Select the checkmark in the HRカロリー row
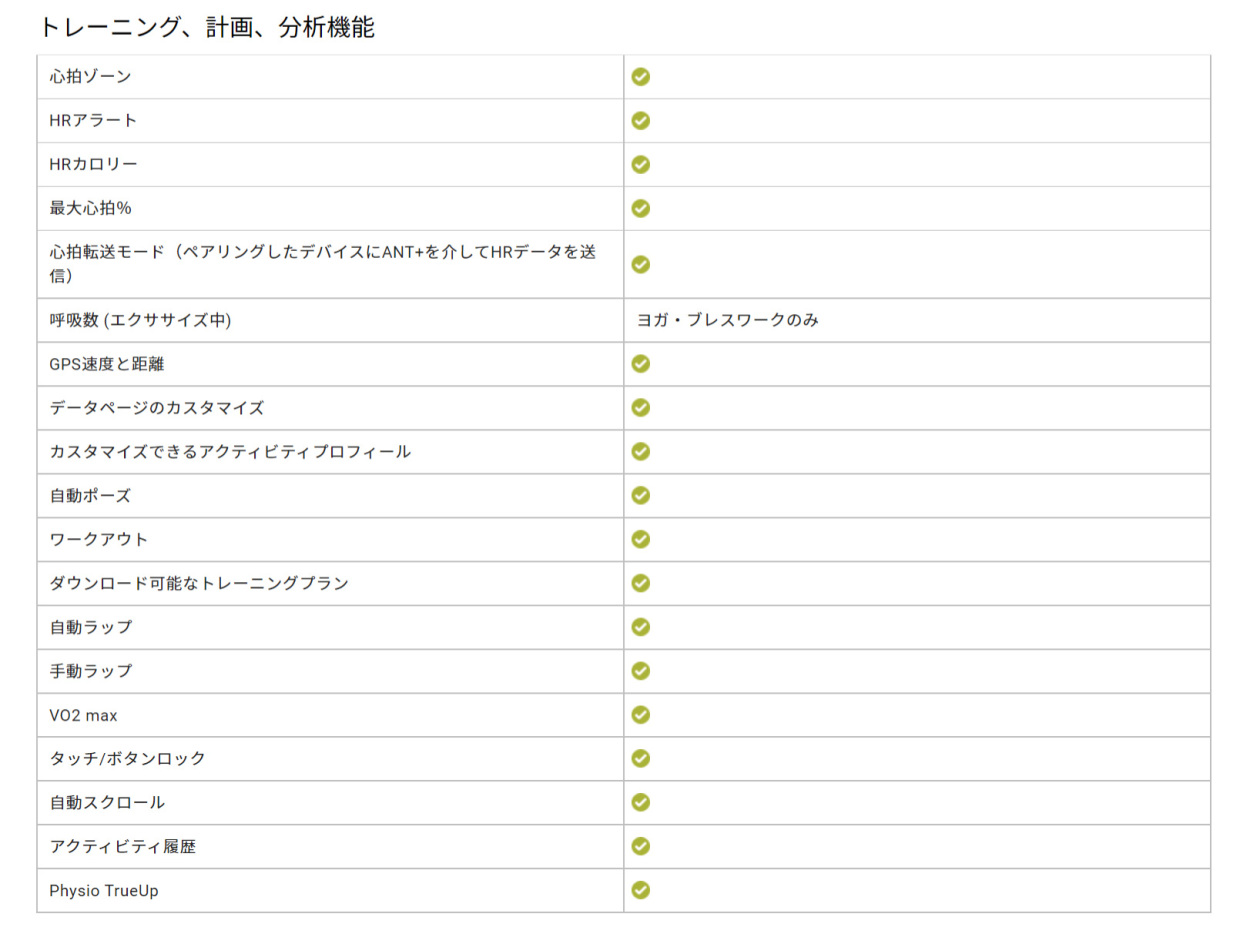Image resolution: width=1250 pixels, height=927 pixels. [x=641, y=165]
